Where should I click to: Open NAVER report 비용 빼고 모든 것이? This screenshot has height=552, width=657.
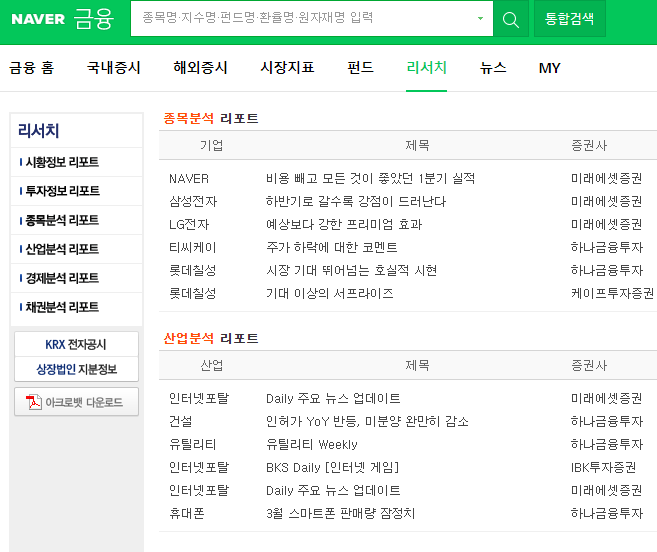click(370, 179)
